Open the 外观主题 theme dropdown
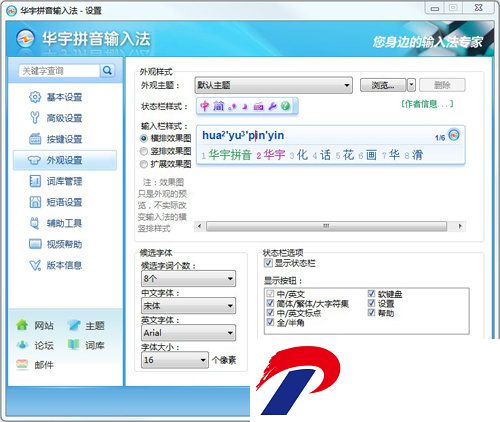The height and width of the screenshot is (422, 500). pos(273,85)
